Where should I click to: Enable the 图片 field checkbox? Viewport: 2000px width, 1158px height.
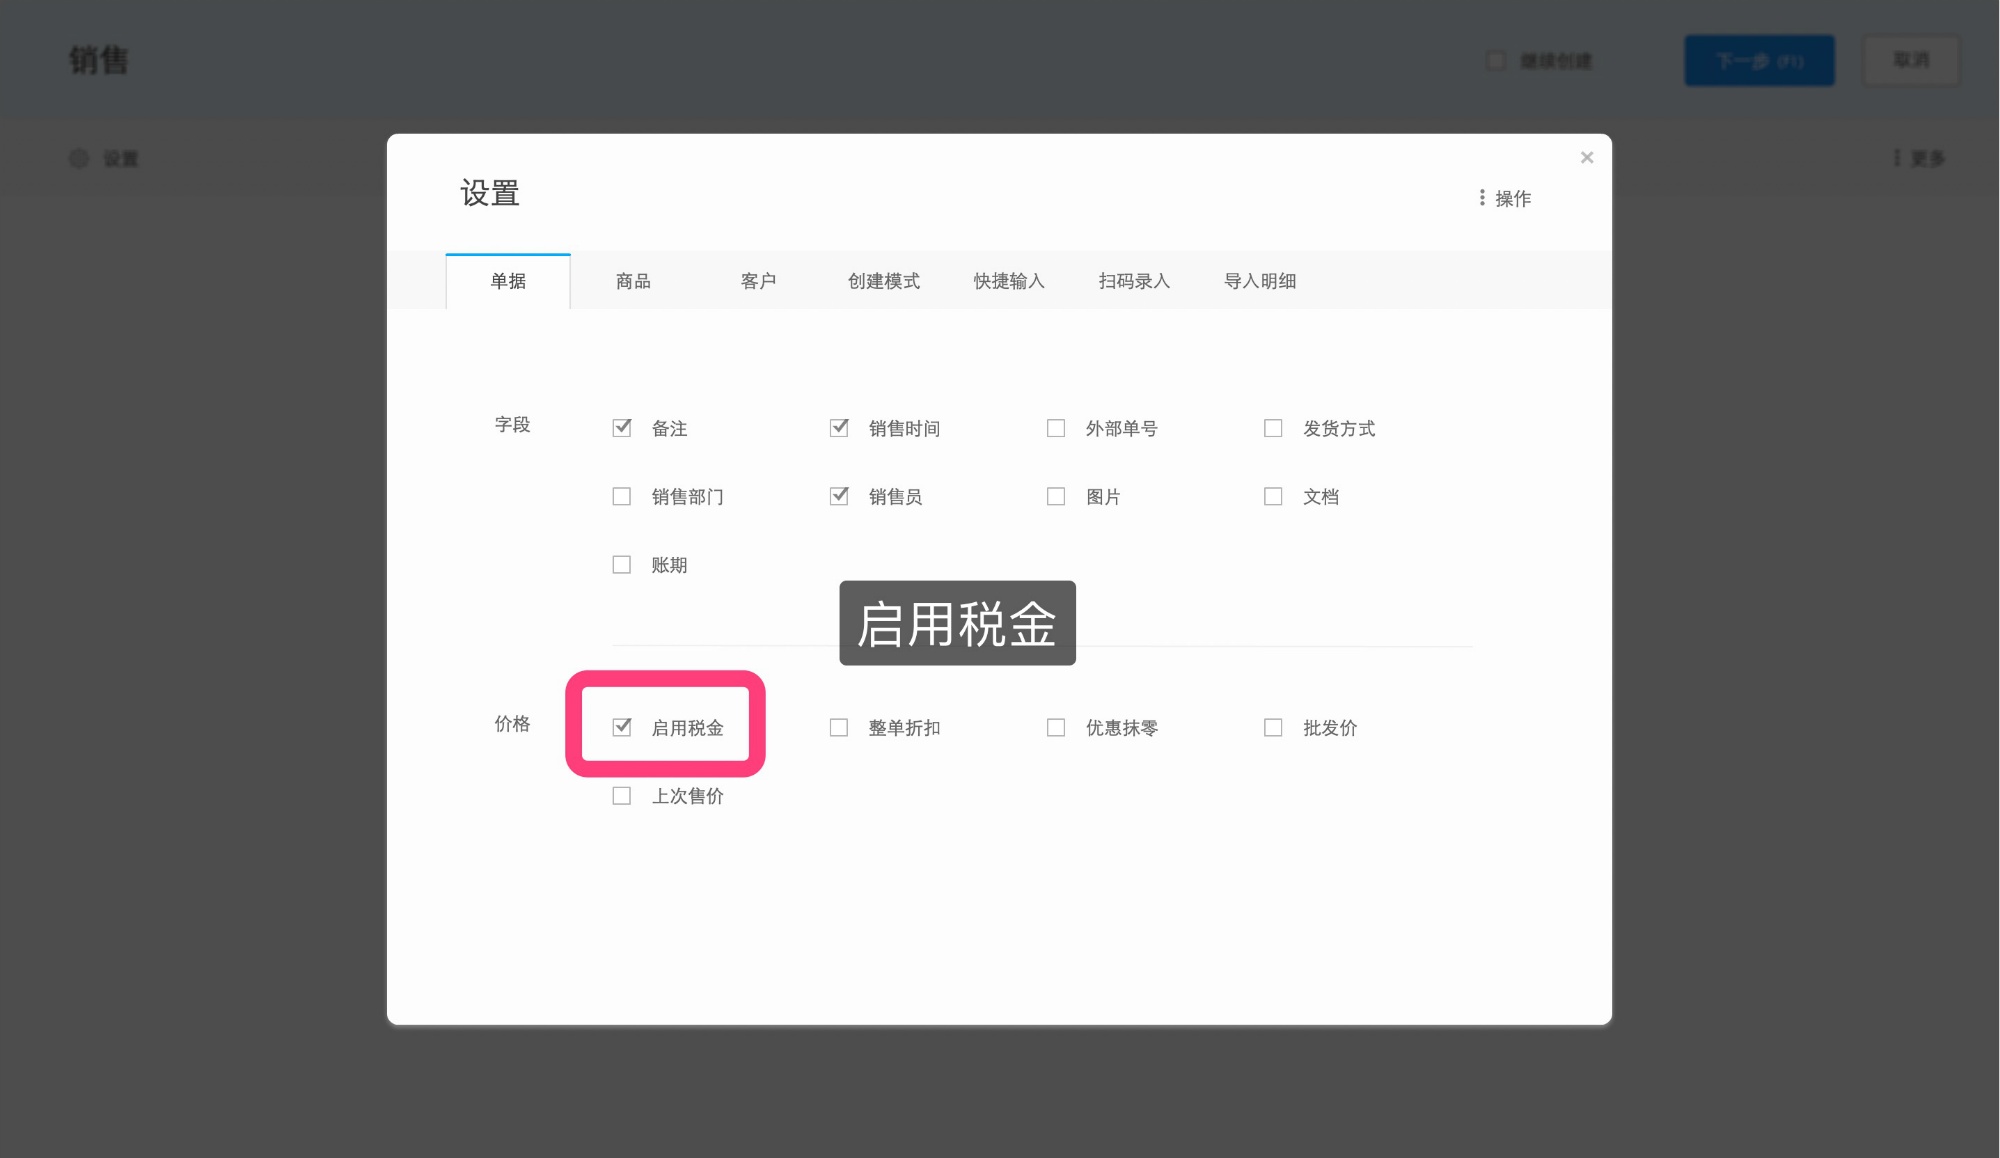(1056, 496)
